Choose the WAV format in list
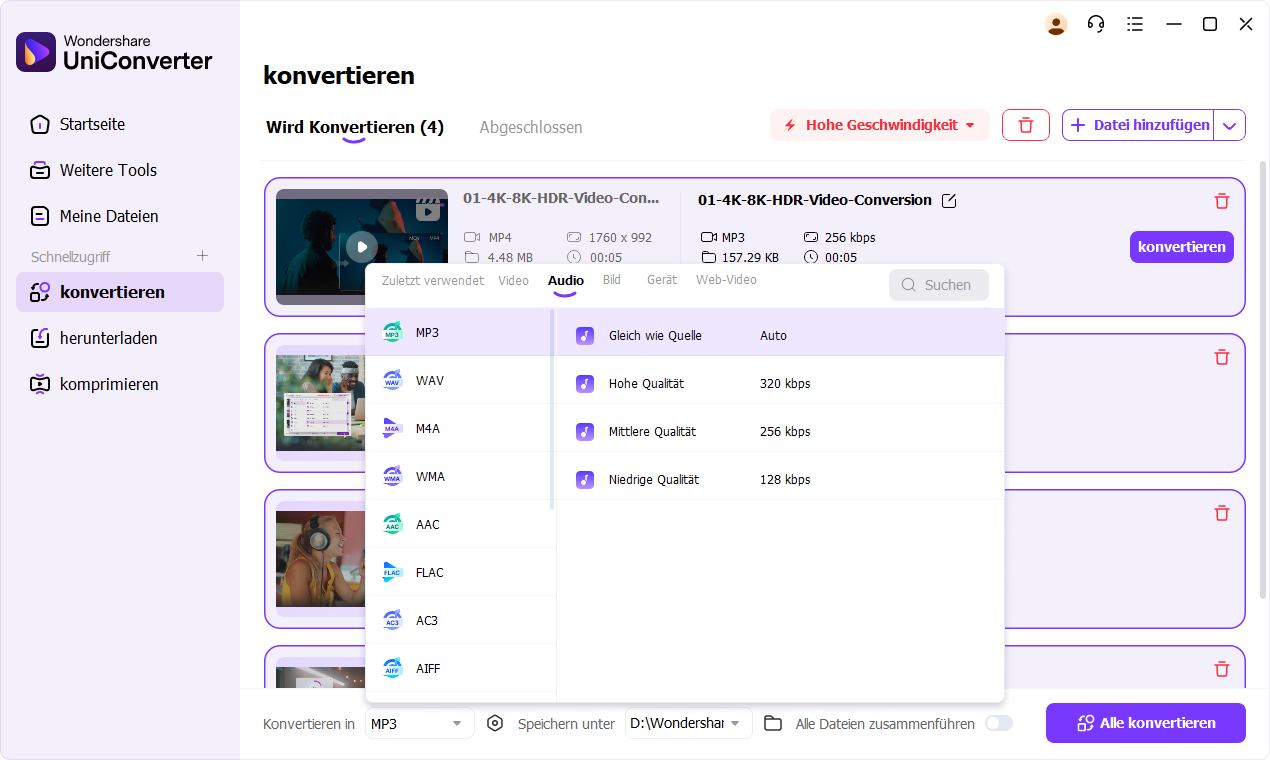 [459, 380]
